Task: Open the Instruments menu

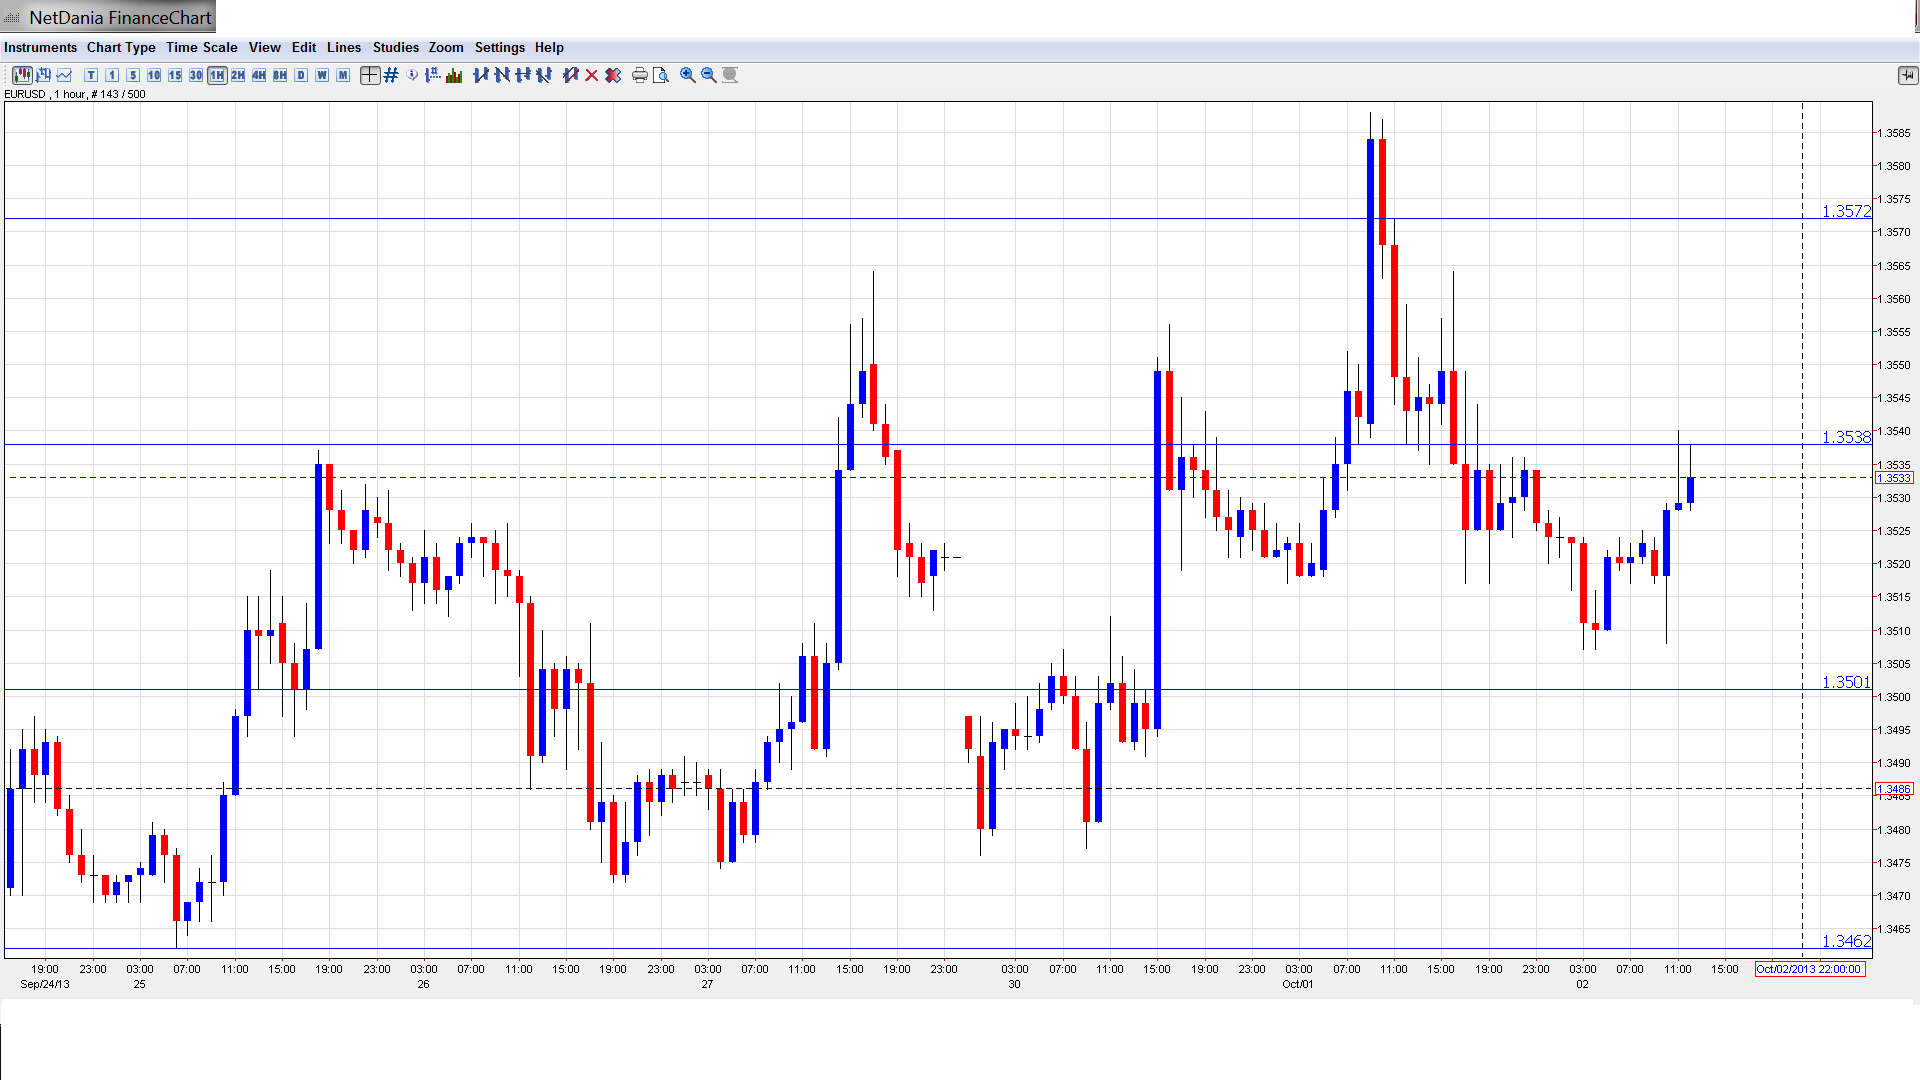Action: point(40,47)
